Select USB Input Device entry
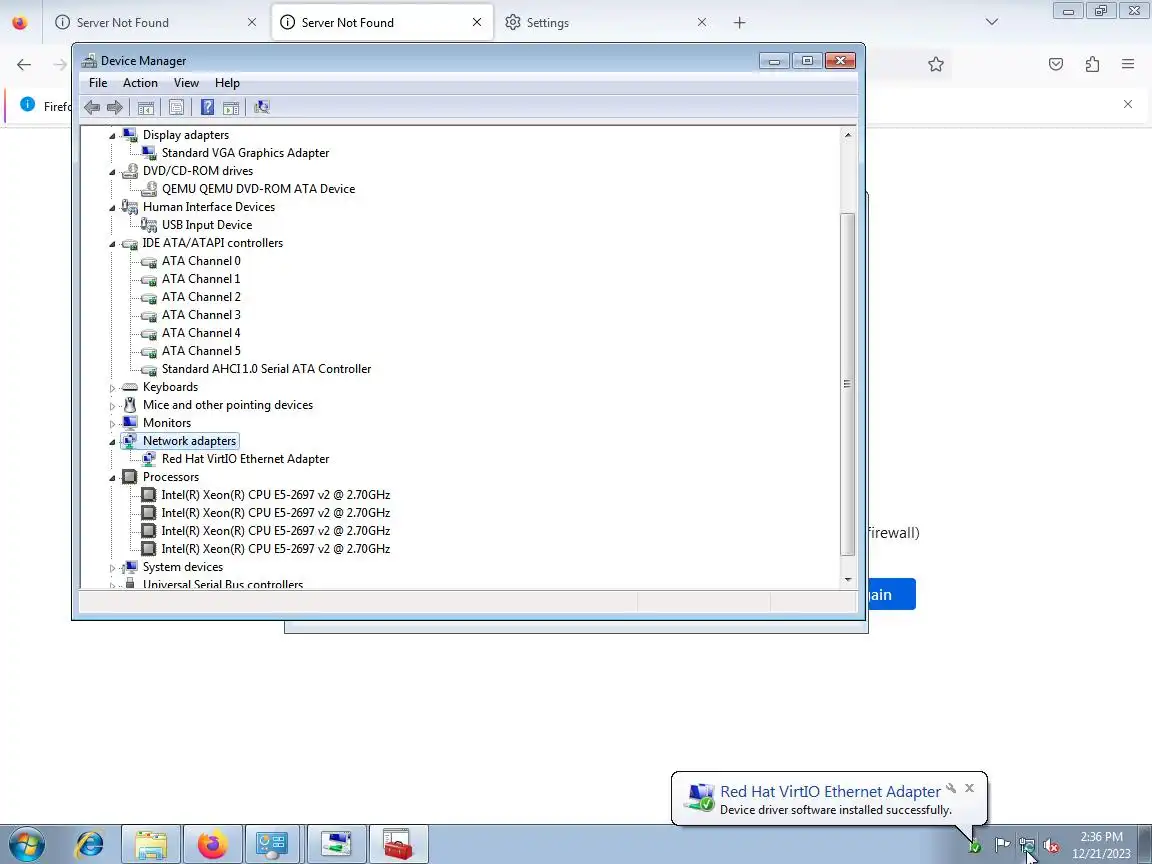The height and width of the screenshot is (864, 1152). (206, 225)
